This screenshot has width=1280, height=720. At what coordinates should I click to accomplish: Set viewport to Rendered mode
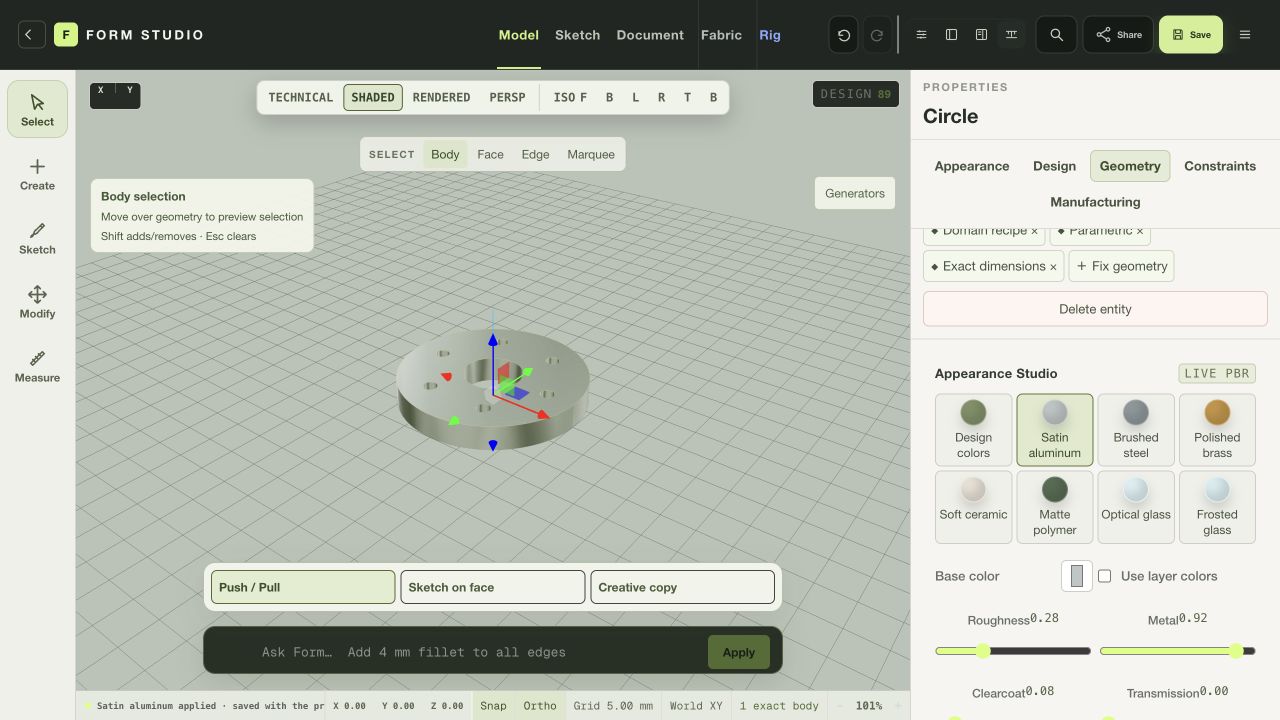point(441,98)
